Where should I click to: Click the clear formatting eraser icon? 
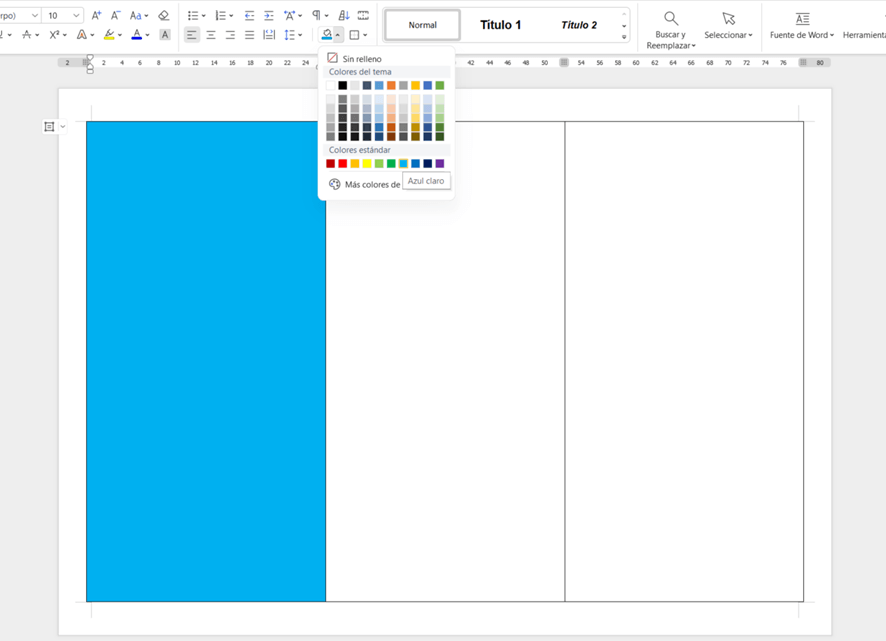pyautogui.click(x=164, y=15)
